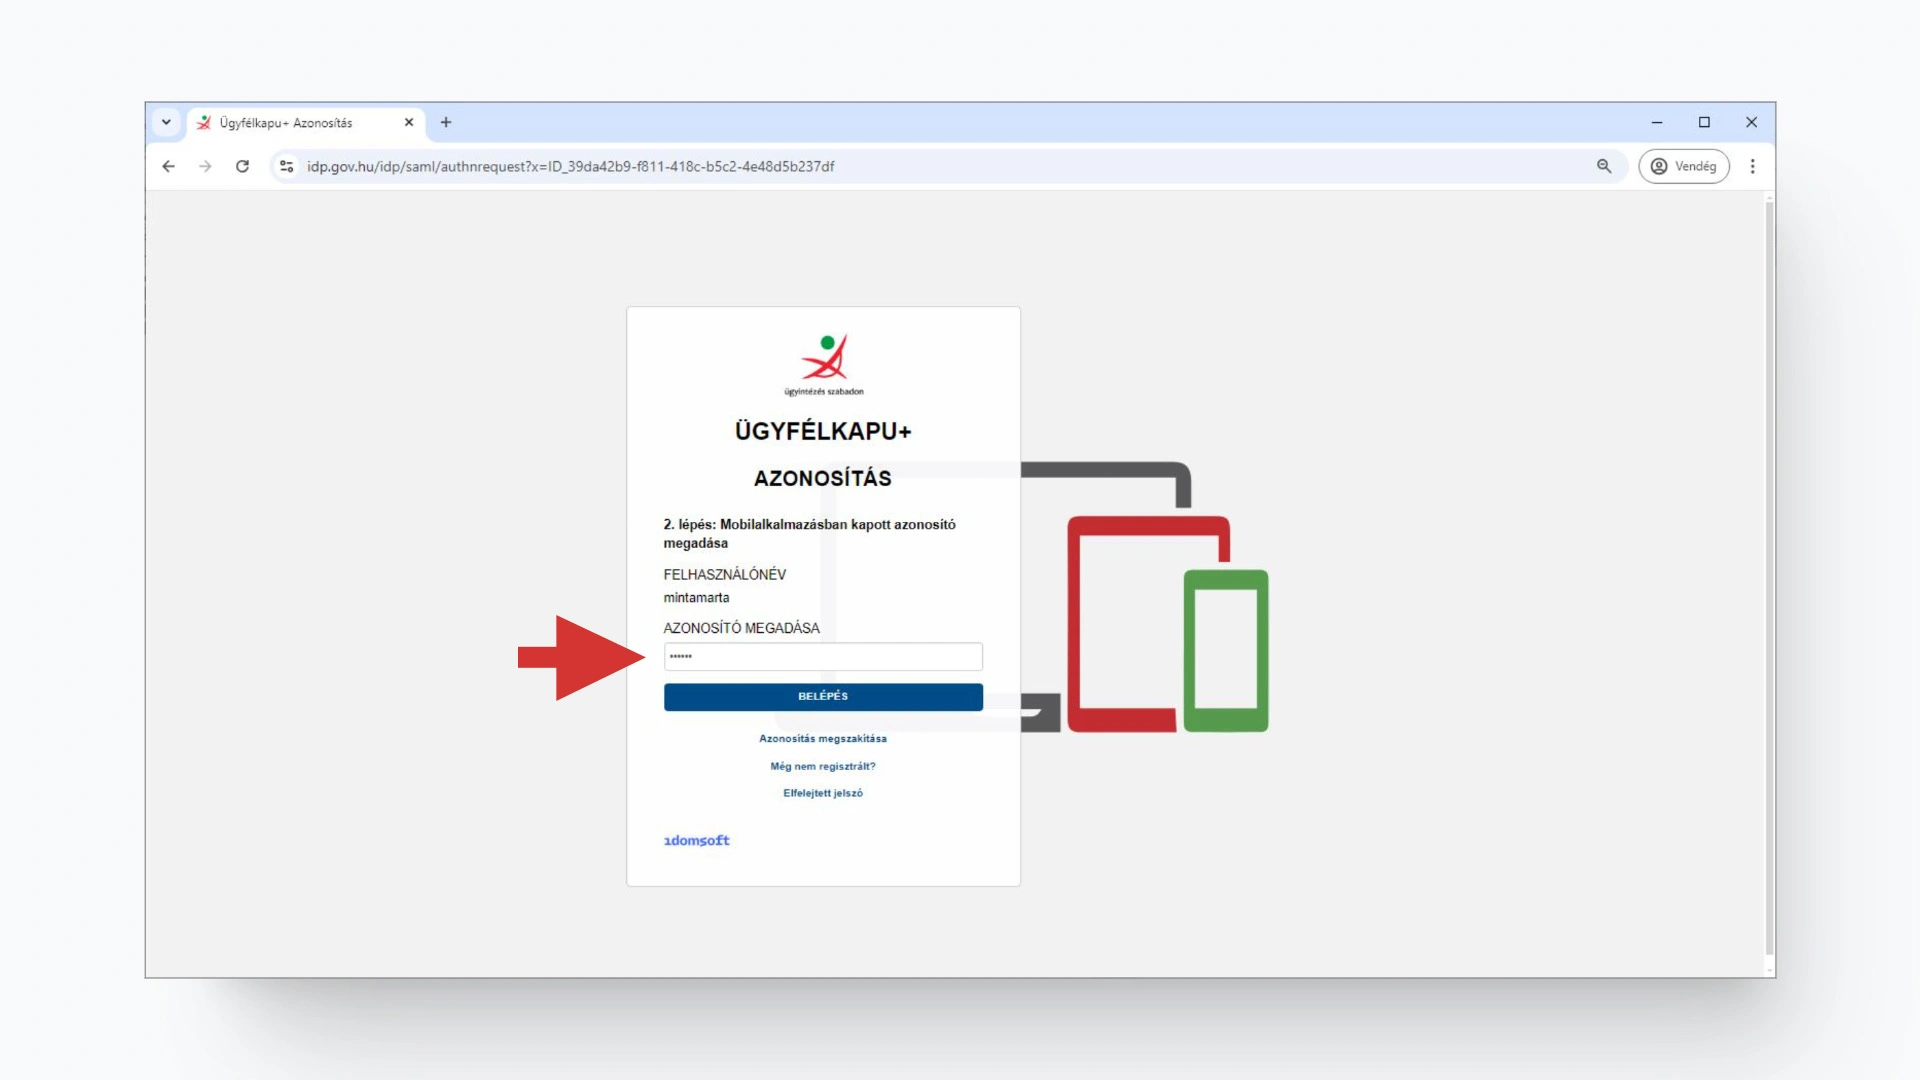Click the Azonosítás megszakítása link

point(823,739)
